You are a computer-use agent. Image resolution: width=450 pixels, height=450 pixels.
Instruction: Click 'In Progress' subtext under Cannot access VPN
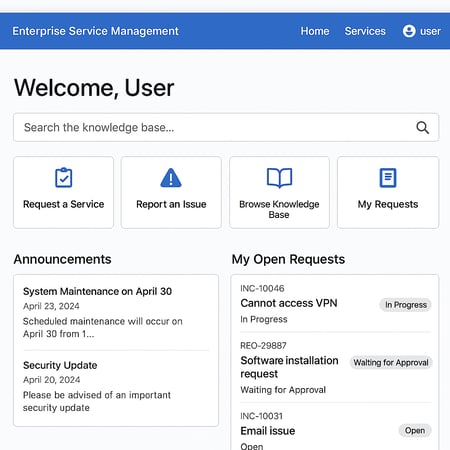coord(264,319)
